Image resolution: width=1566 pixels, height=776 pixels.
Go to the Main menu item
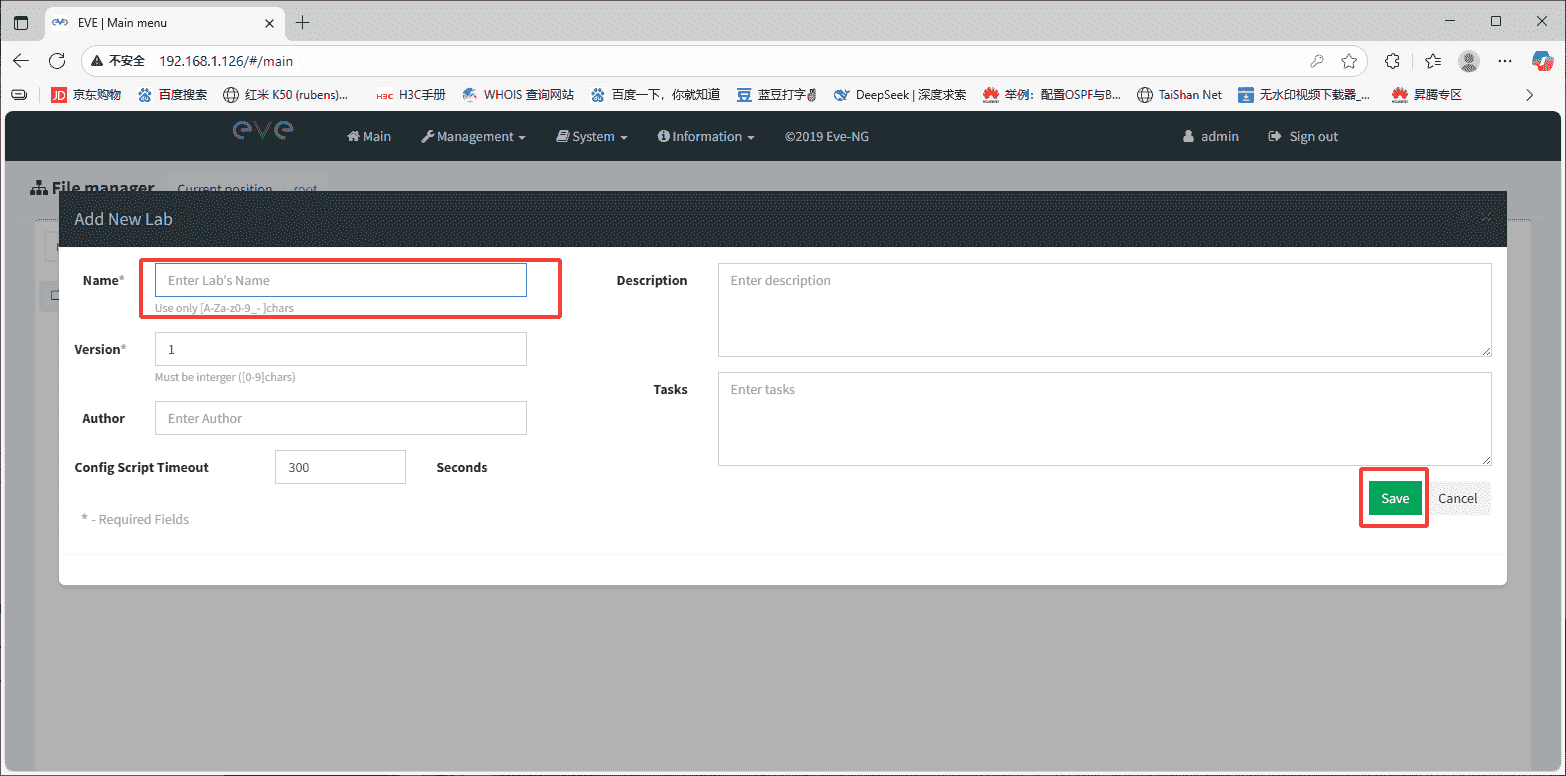369,137
